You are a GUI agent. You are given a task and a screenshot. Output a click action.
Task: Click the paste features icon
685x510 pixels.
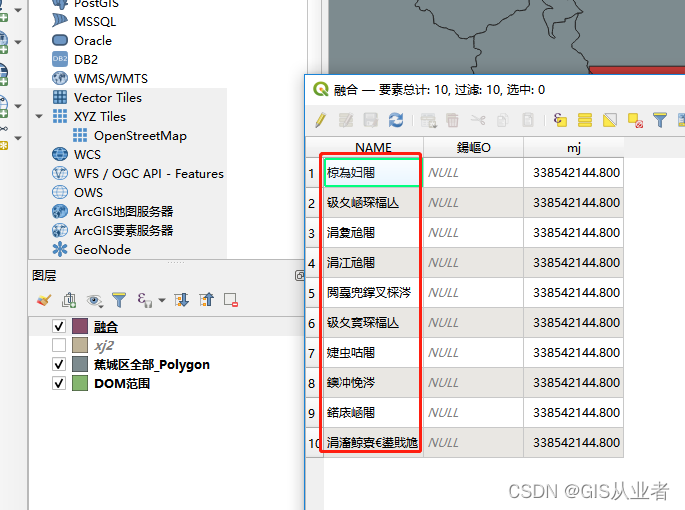(x=528, y=120)
